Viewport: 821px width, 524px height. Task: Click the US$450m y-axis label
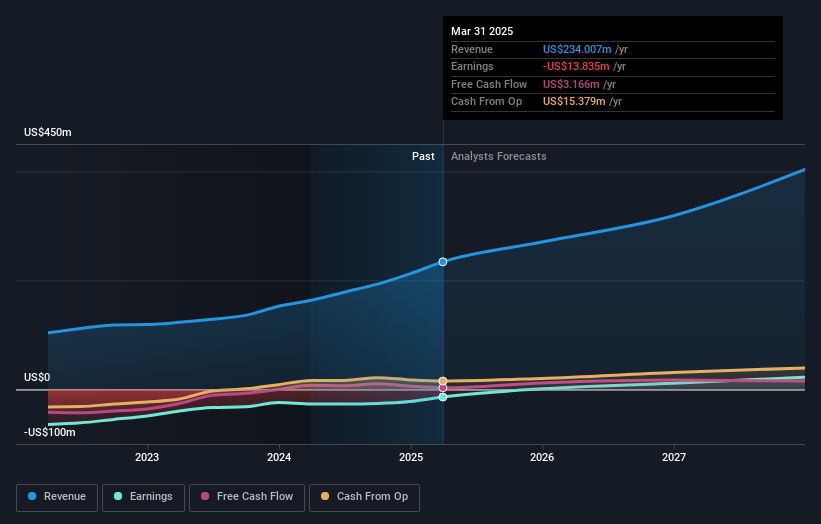point(48,132)
